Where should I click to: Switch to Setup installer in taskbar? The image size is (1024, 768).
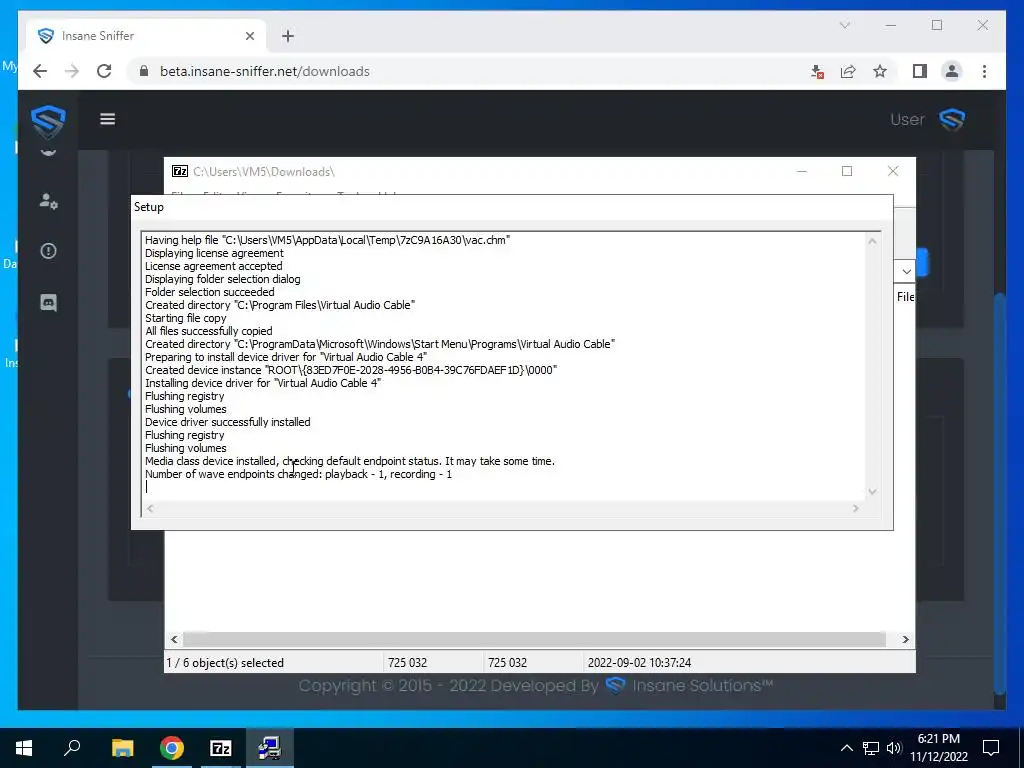[269, 748]
